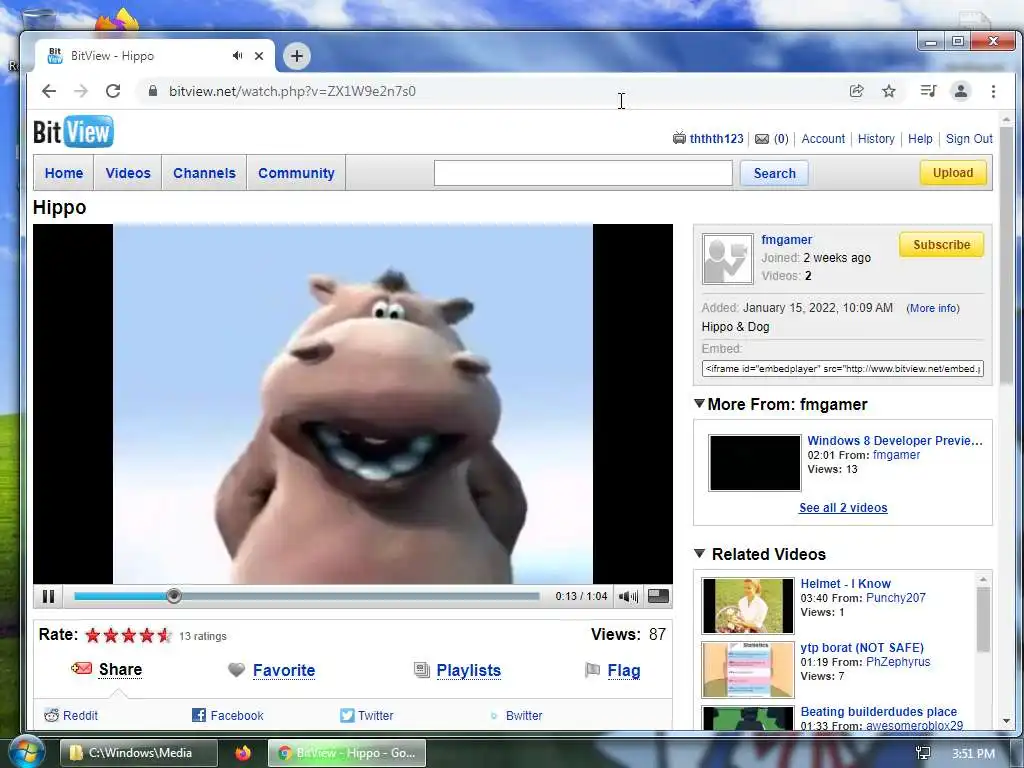The width and height of the screenshot is (1024, 768).
Task: Open the Helmet - I Know video
Action: (x=846, y=584)
